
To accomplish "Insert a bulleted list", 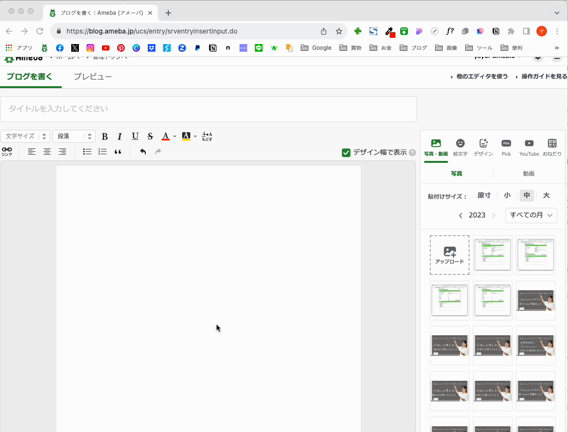I will tap(87, 152).
